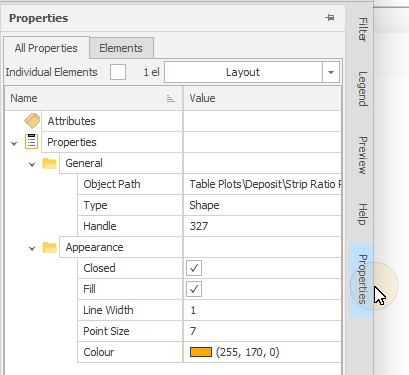
Task: Open the Help side tab
Action: pyautogui.click(x=362, y=214)
